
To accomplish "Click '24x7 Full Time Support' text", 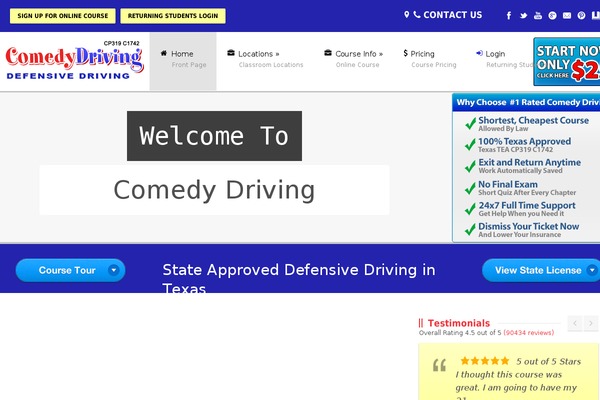I will click(x=527, y=205).
